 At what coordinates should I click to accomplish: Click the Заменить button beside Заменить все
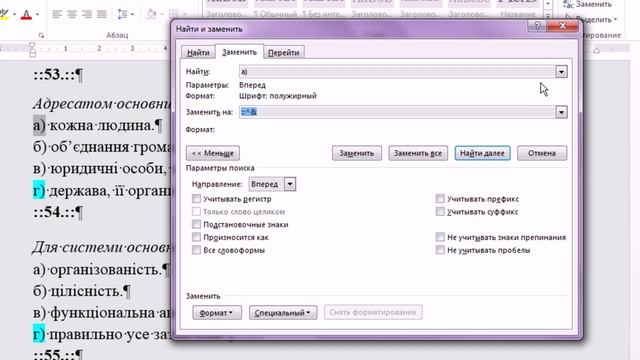[357, 153]
